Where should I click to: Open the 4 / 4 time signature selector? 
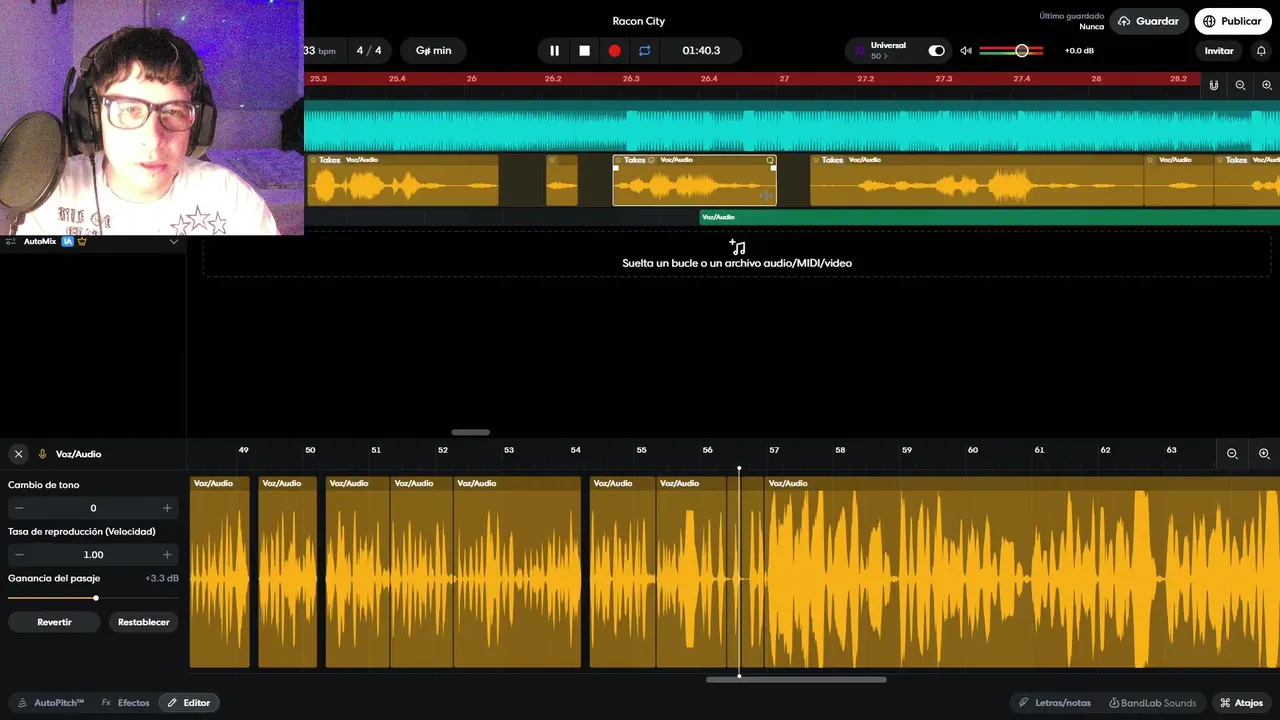369,51
